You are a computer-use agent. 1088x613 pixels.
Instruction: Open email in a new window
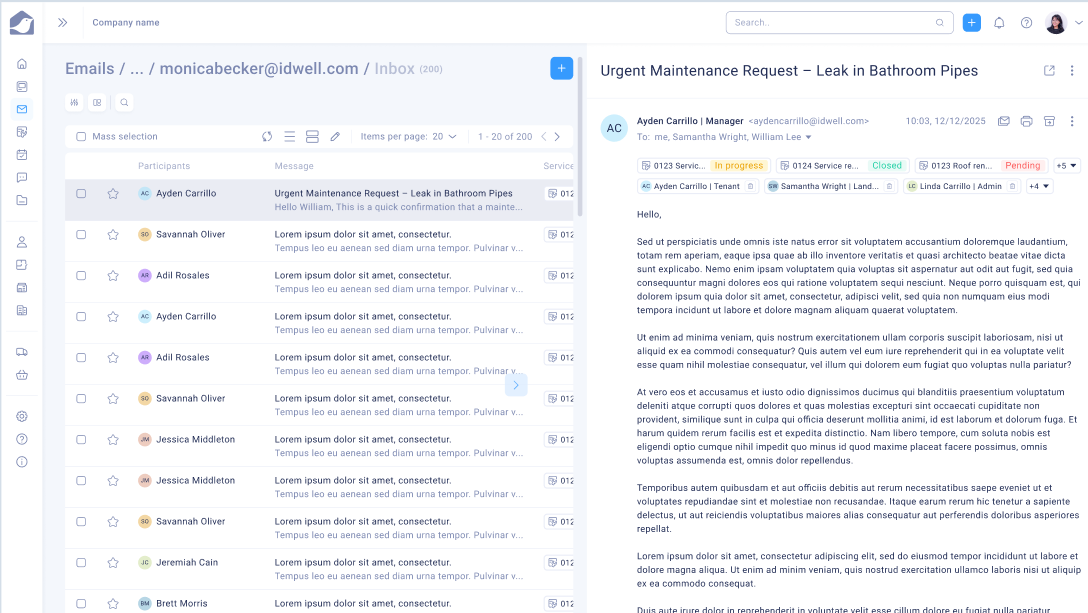point(1049,71)
